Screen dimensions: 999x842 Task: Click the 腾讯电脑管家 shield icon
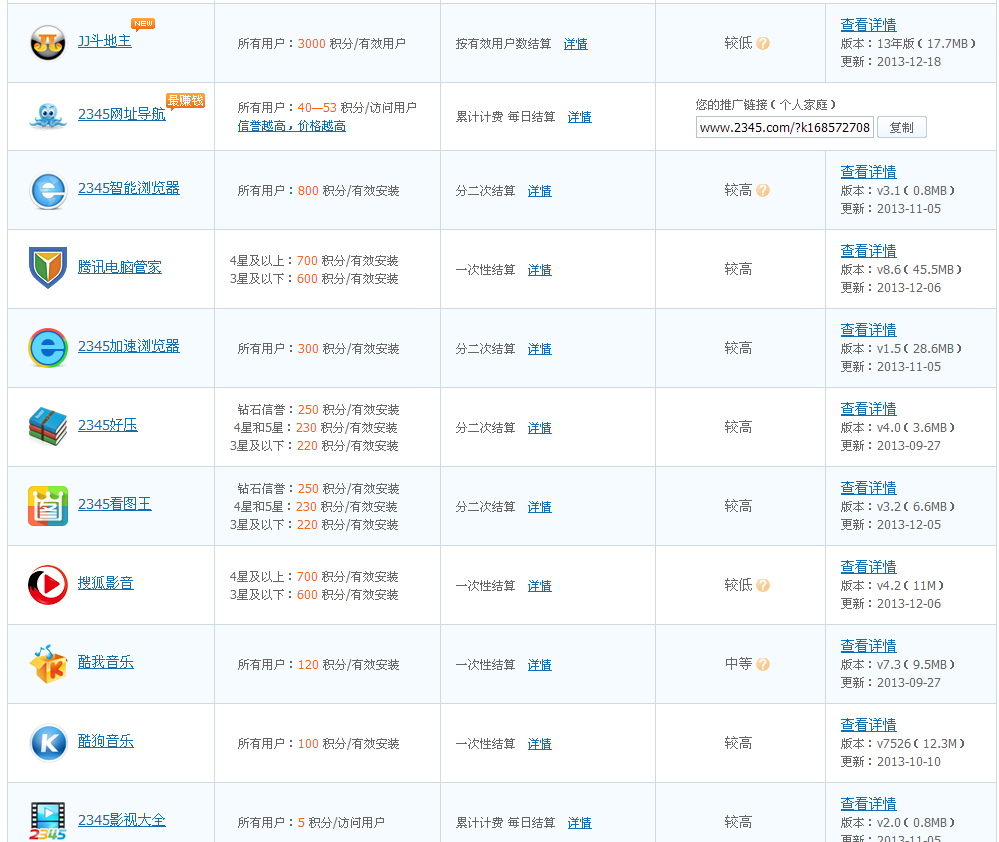(x=48, y=268)
